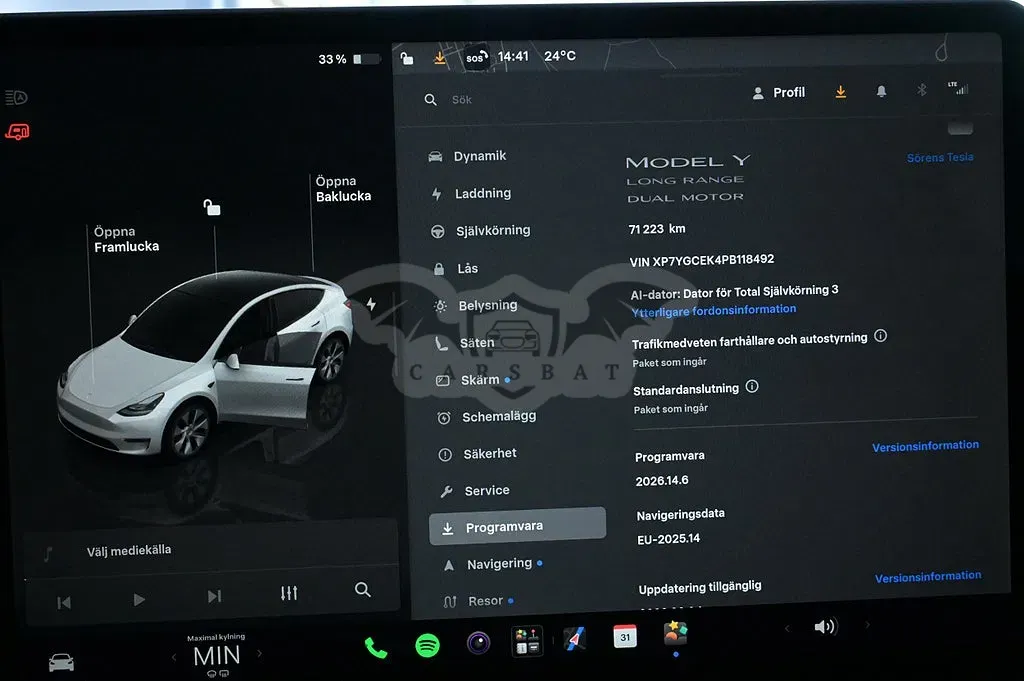
Task: Tap the Sörens Tesla vehicle name link
Action: coord(940,157)
